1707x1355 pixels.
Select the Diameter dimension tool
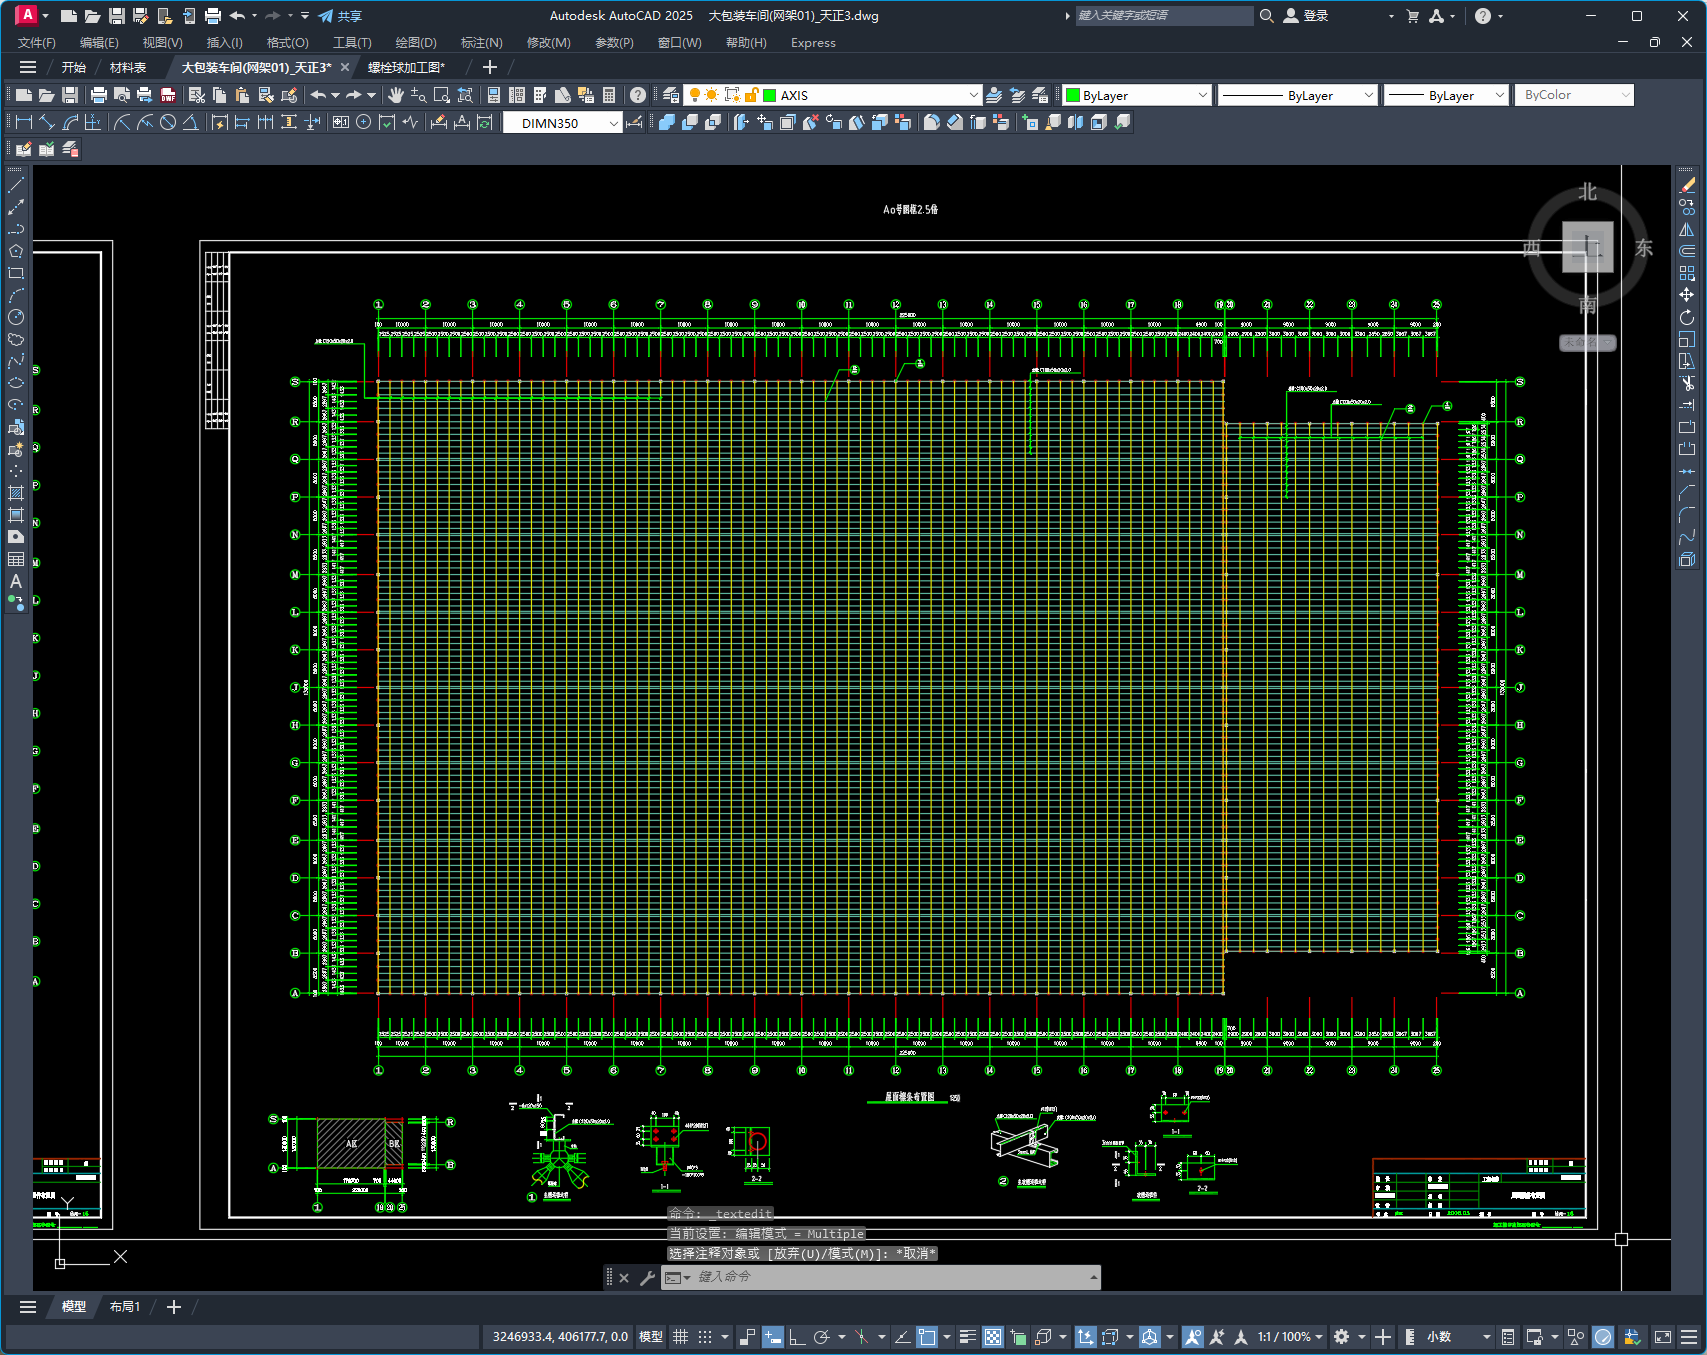click(x=168, y=122)
